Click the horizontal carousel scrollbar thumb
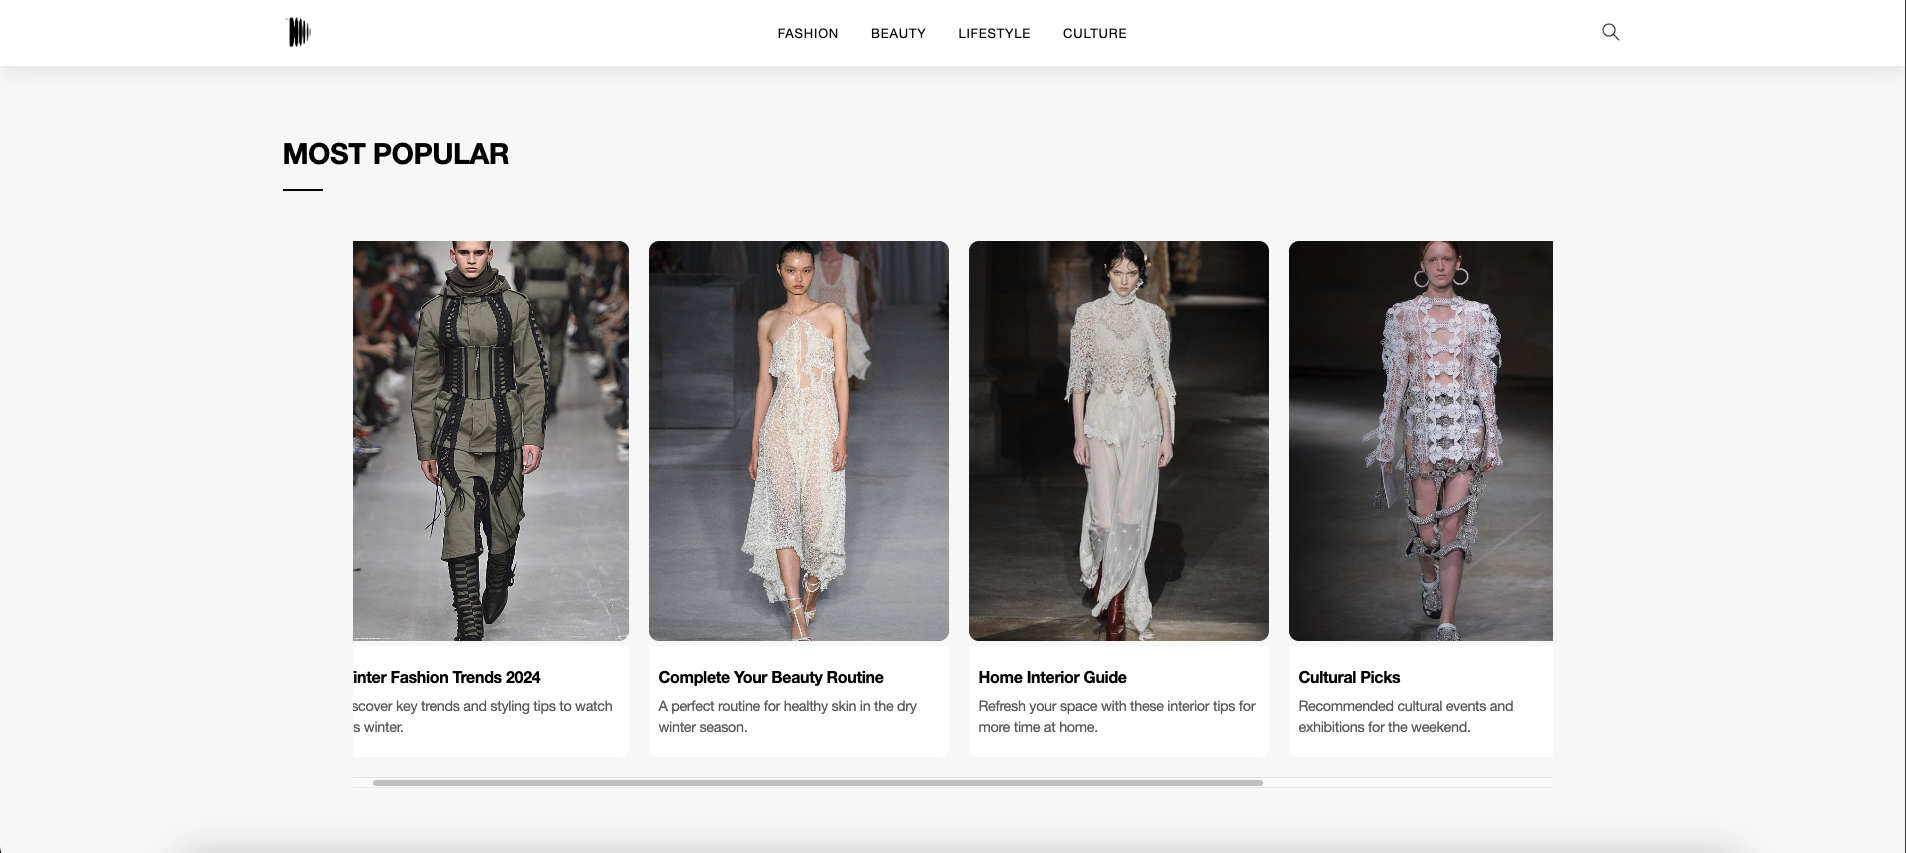Image resolution: width=1906 pixels, height=853 pixels. [817, 783]
